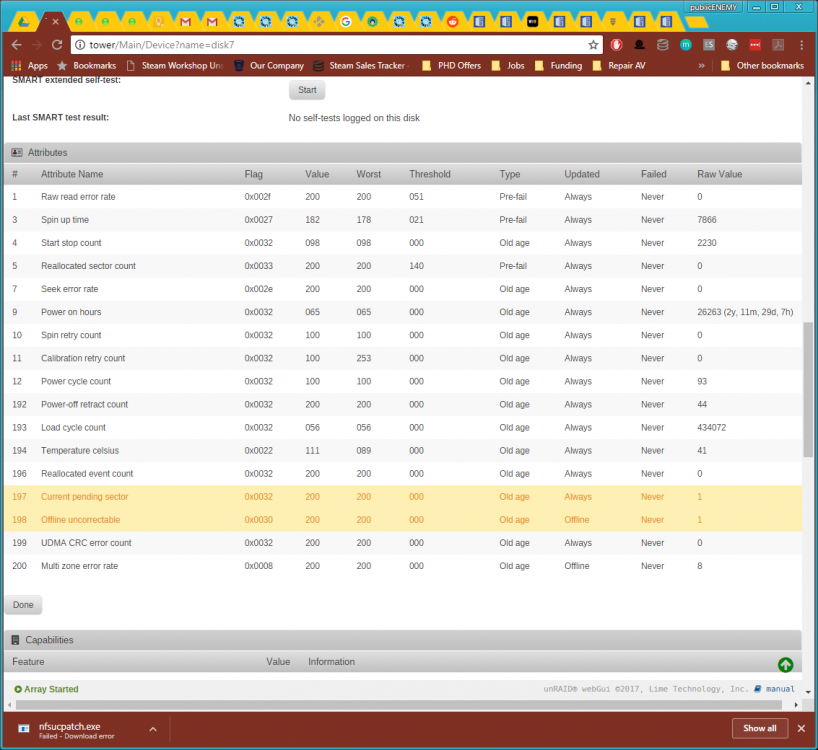Click the Temperature celsius attribute name
This screenshot has height=750, width=818.
pyautogui.click(x=80, y=451)
